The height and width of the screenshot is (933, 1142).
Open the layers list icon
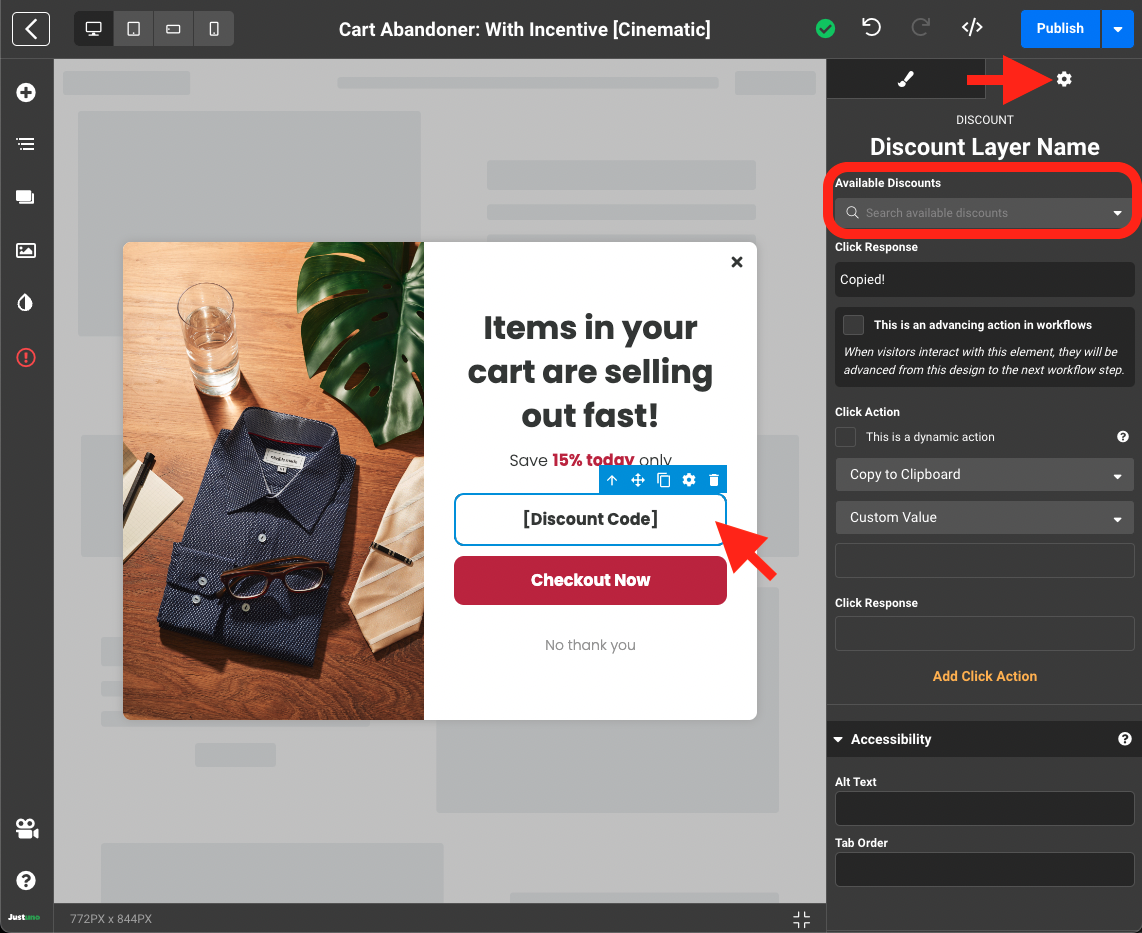point(26,145)
